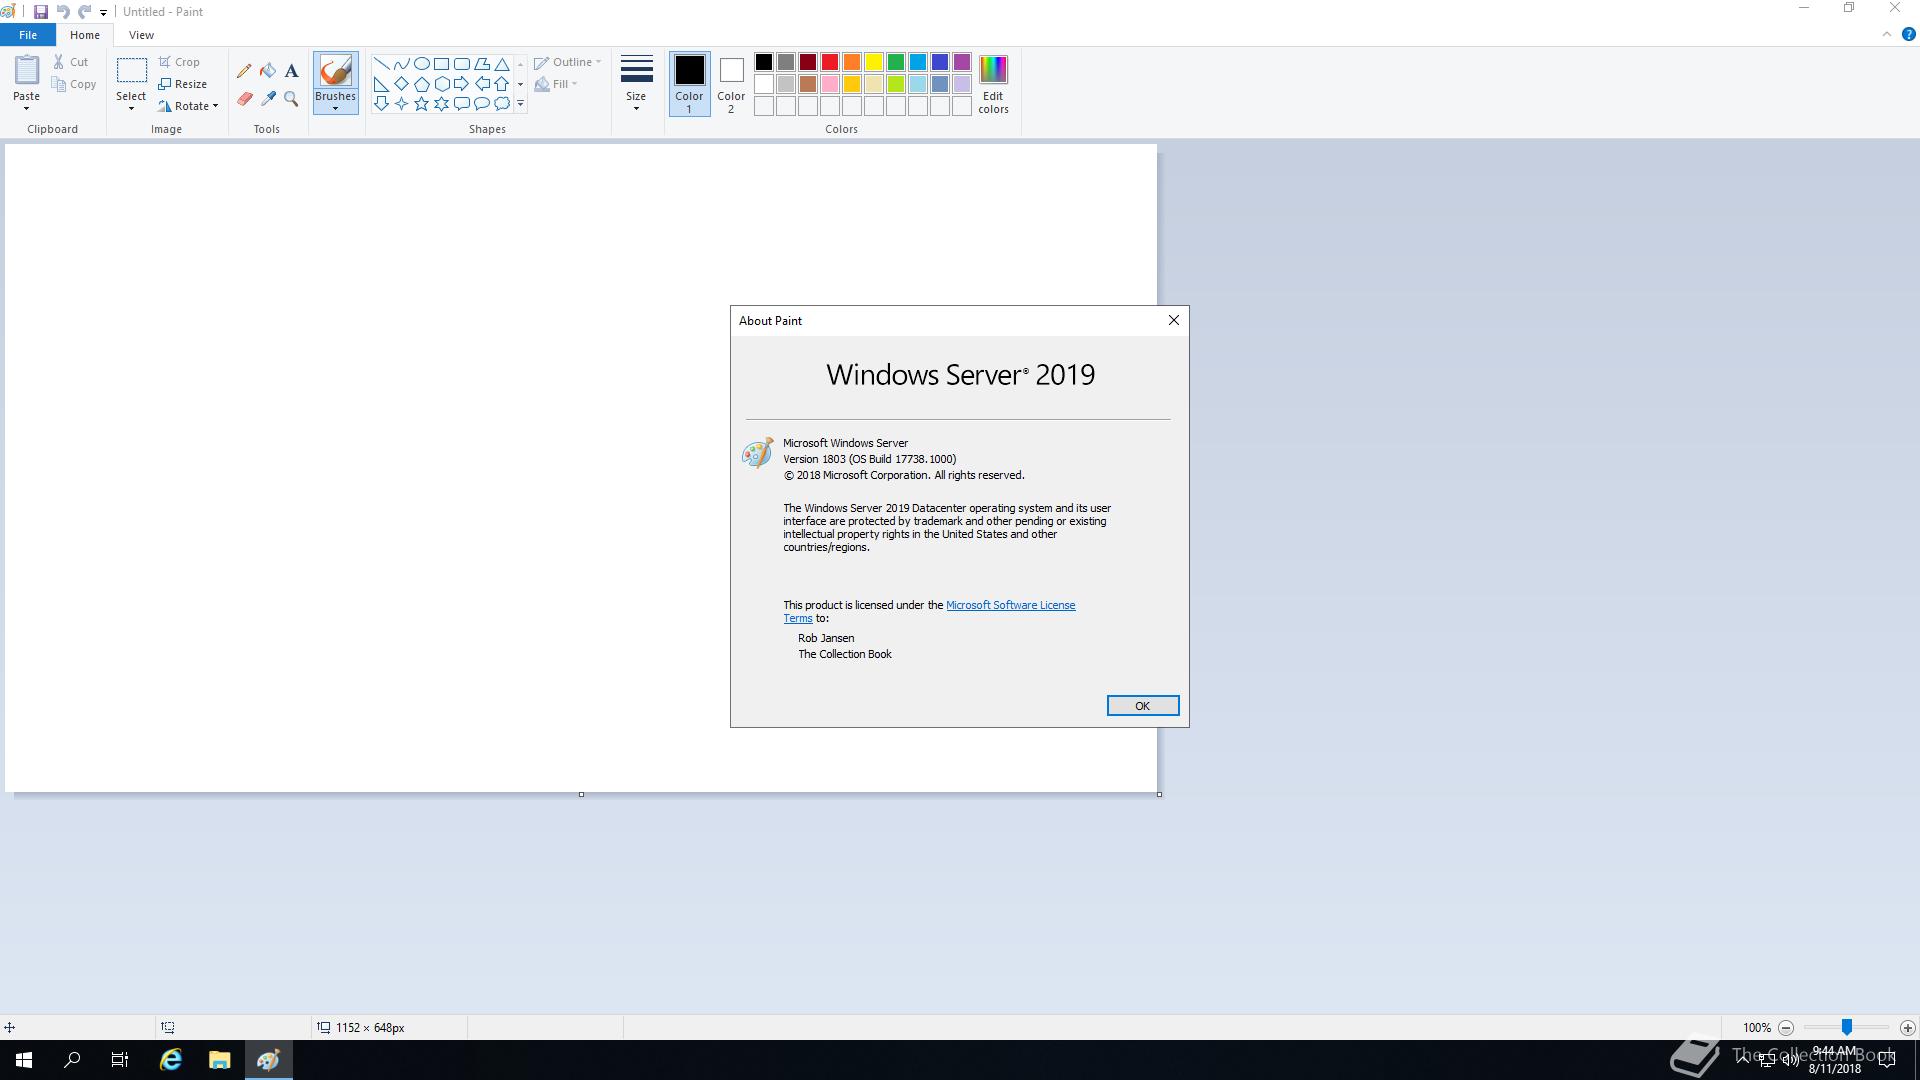1920x1080 pixels.
Task: Open taskbar Search magnifier
Action: (x=72, y=1060)
